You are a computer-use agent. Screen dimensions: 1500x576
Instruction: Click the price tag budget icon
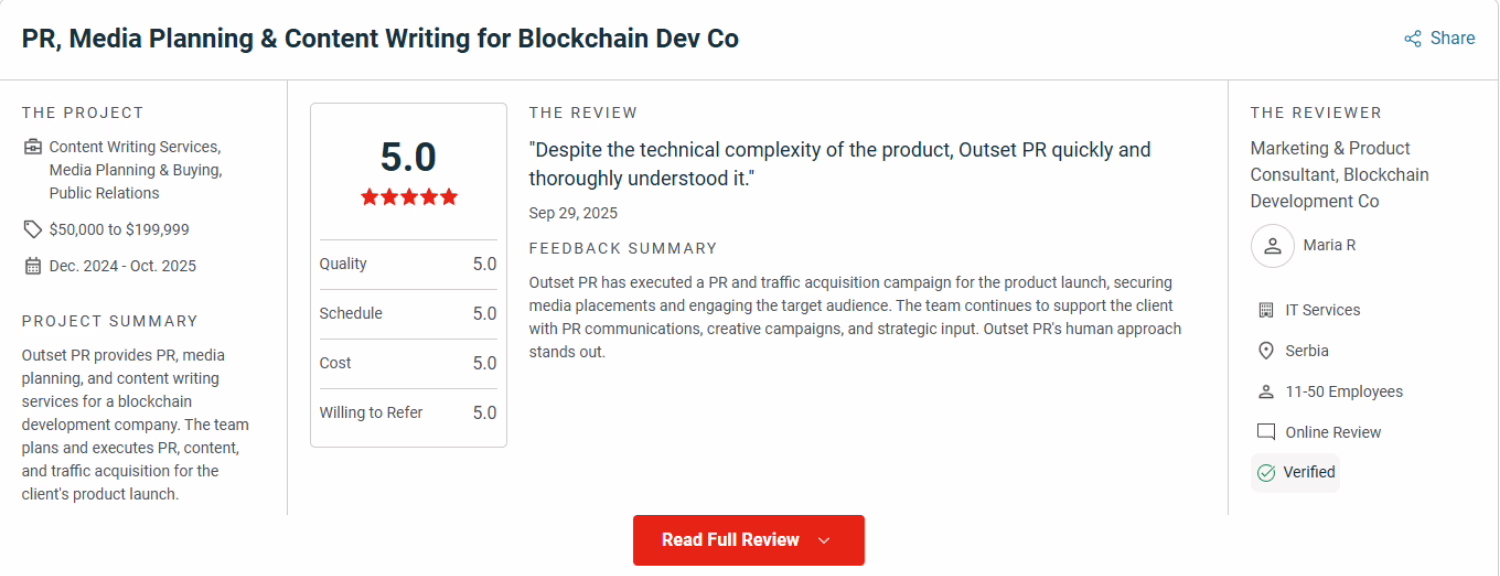click(x=33, y=230)
